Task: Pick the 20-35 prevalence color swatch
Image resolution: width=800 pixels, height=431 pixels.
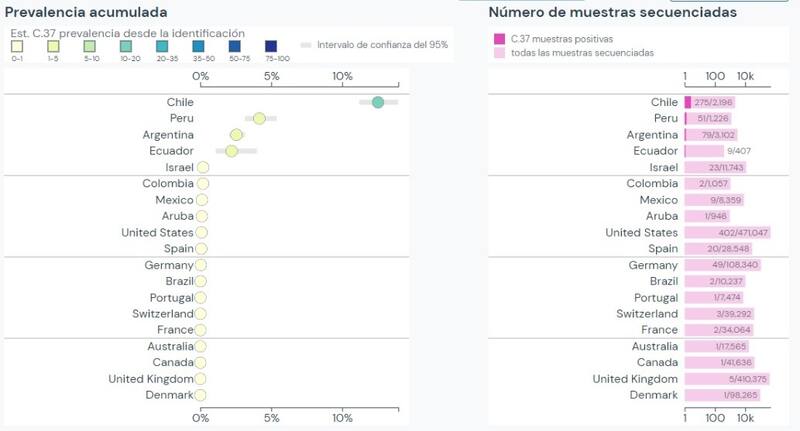Action: click(x=163, y=47)
